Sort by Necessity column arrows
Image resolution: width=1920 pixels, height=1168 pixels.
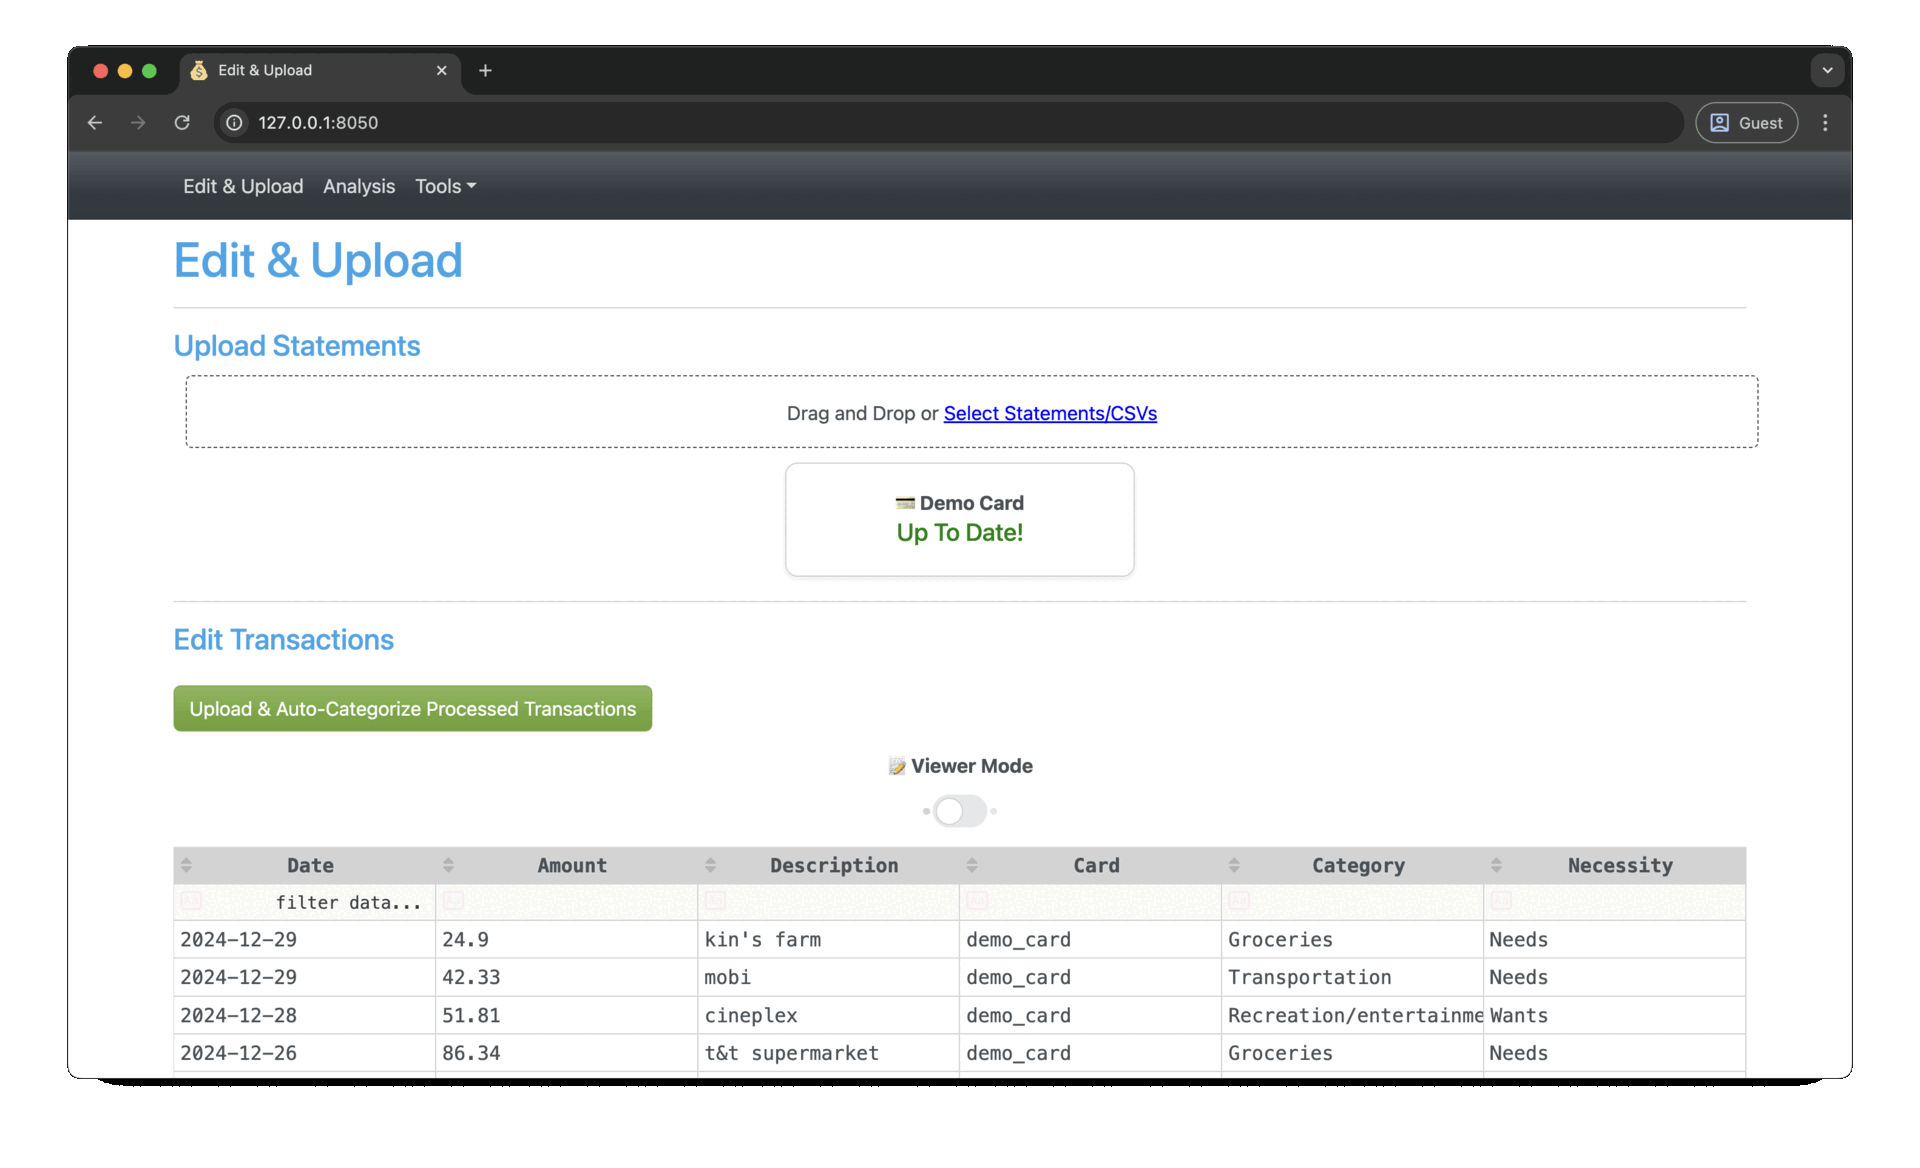click(x=1496, y=865)
